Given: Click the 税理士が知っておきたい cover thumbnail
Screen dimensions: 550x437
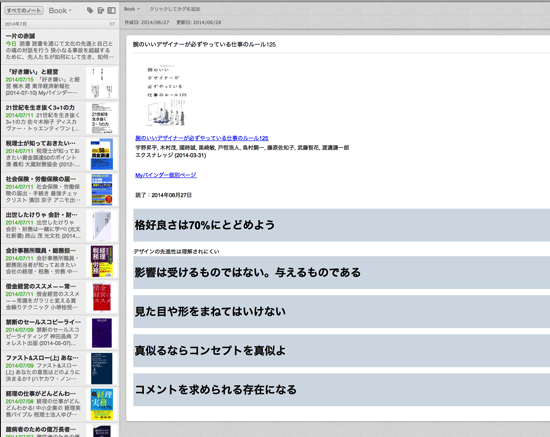Looking at the screenshot, I should pyautogui.click(x=102, y=154).
